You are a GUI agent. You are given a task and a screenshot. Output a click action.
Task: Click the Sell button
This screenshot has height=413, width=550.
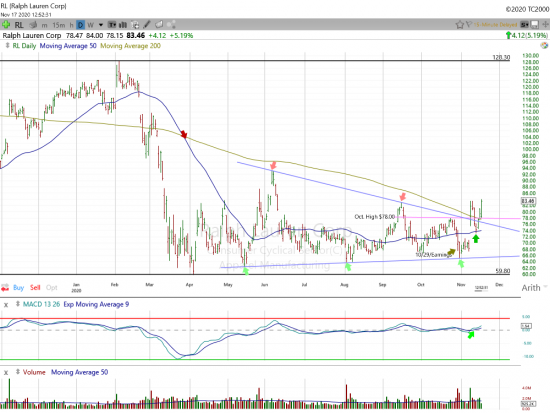[35, 288]
